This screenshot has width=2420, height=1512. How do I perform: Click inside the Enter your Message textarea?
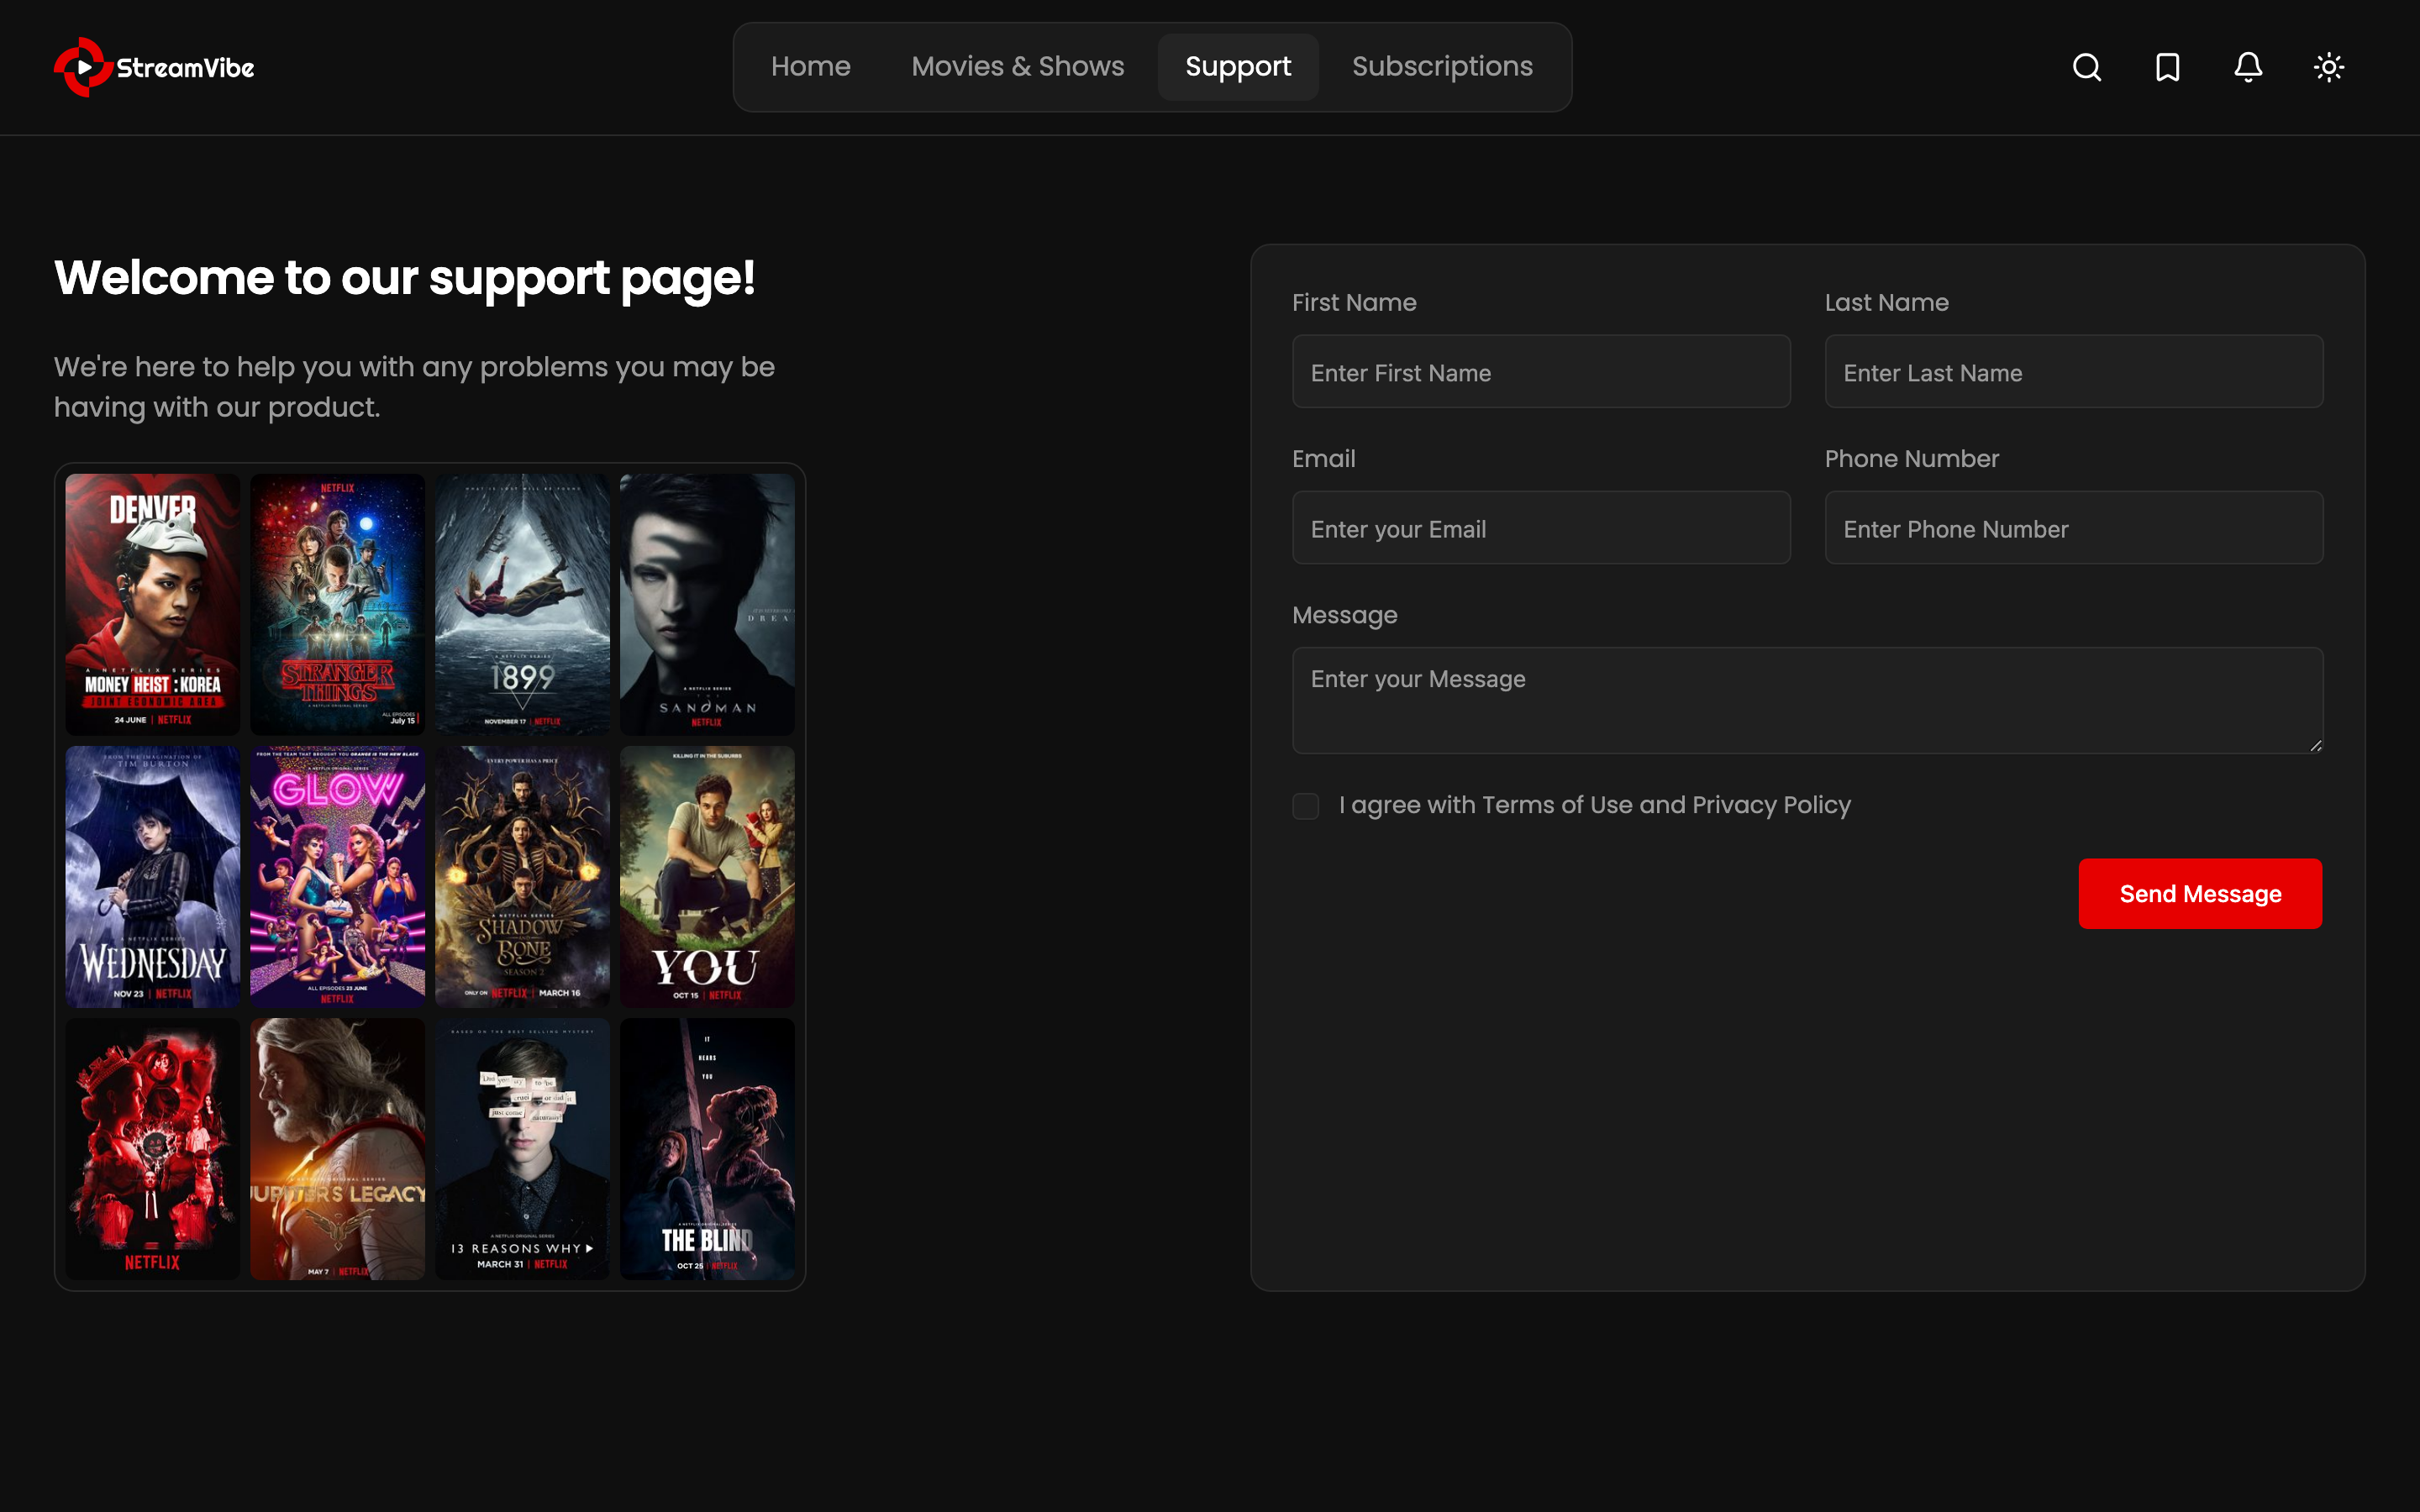1807,700
